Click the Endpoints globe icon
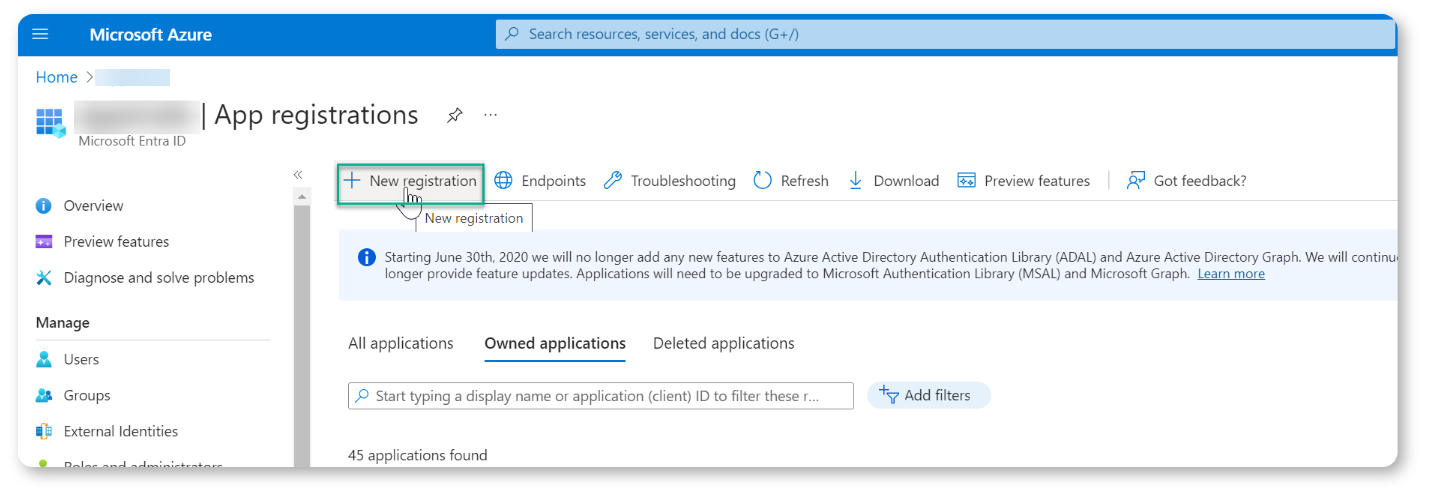This screenshot has height=499, width=1431. click(504, 181)
